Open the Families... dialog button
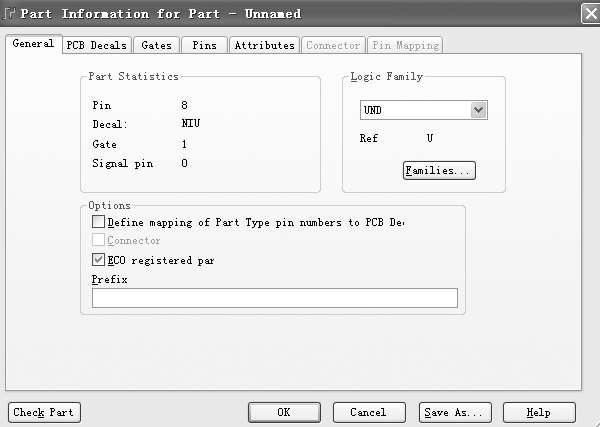600x427 pixels. coord(439,171)
